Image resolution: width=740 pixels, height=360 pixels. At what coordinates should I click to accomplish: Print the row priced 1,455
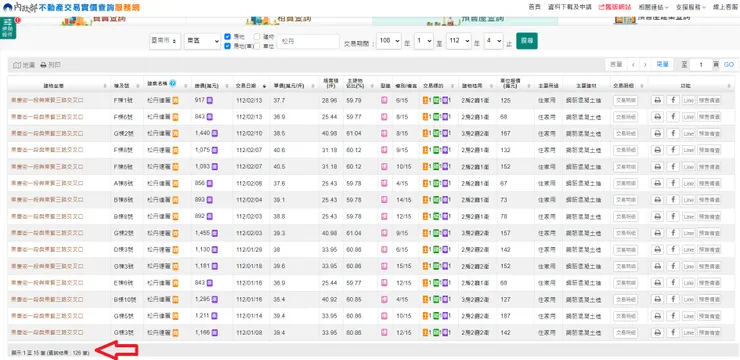pos(657,233)
